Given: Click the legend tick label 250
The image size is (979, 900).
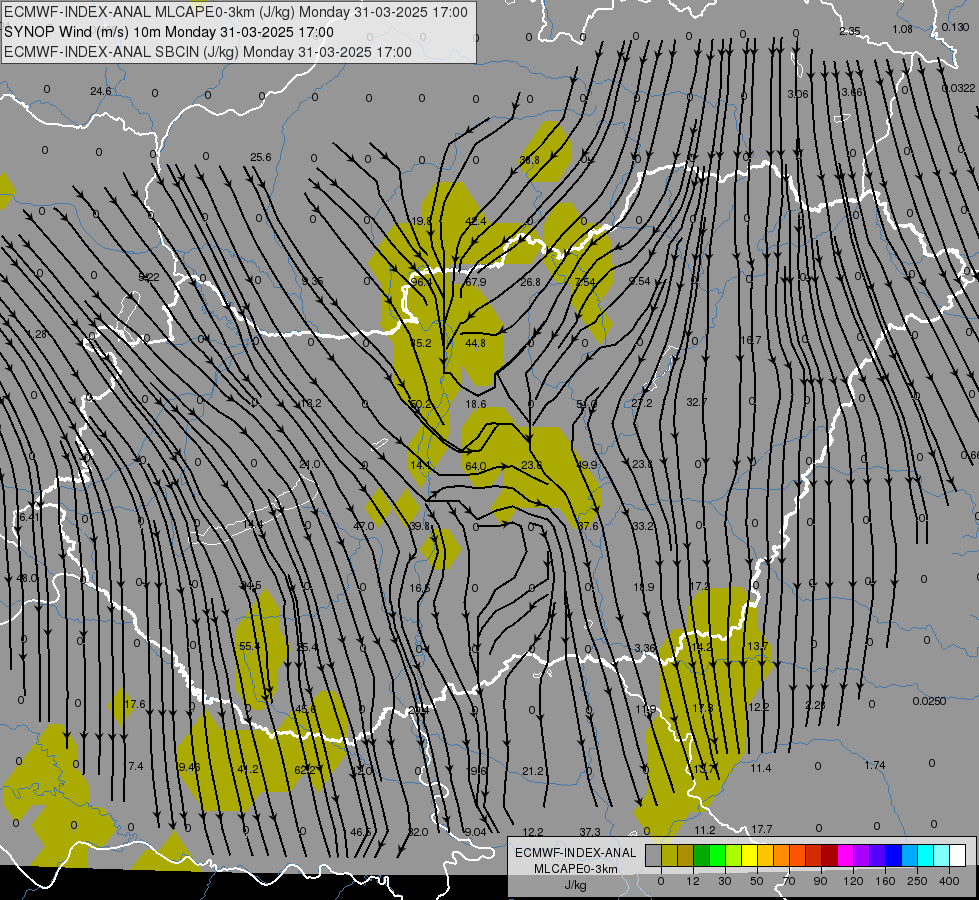Looking at the screenshot, I should pos(917,881).
